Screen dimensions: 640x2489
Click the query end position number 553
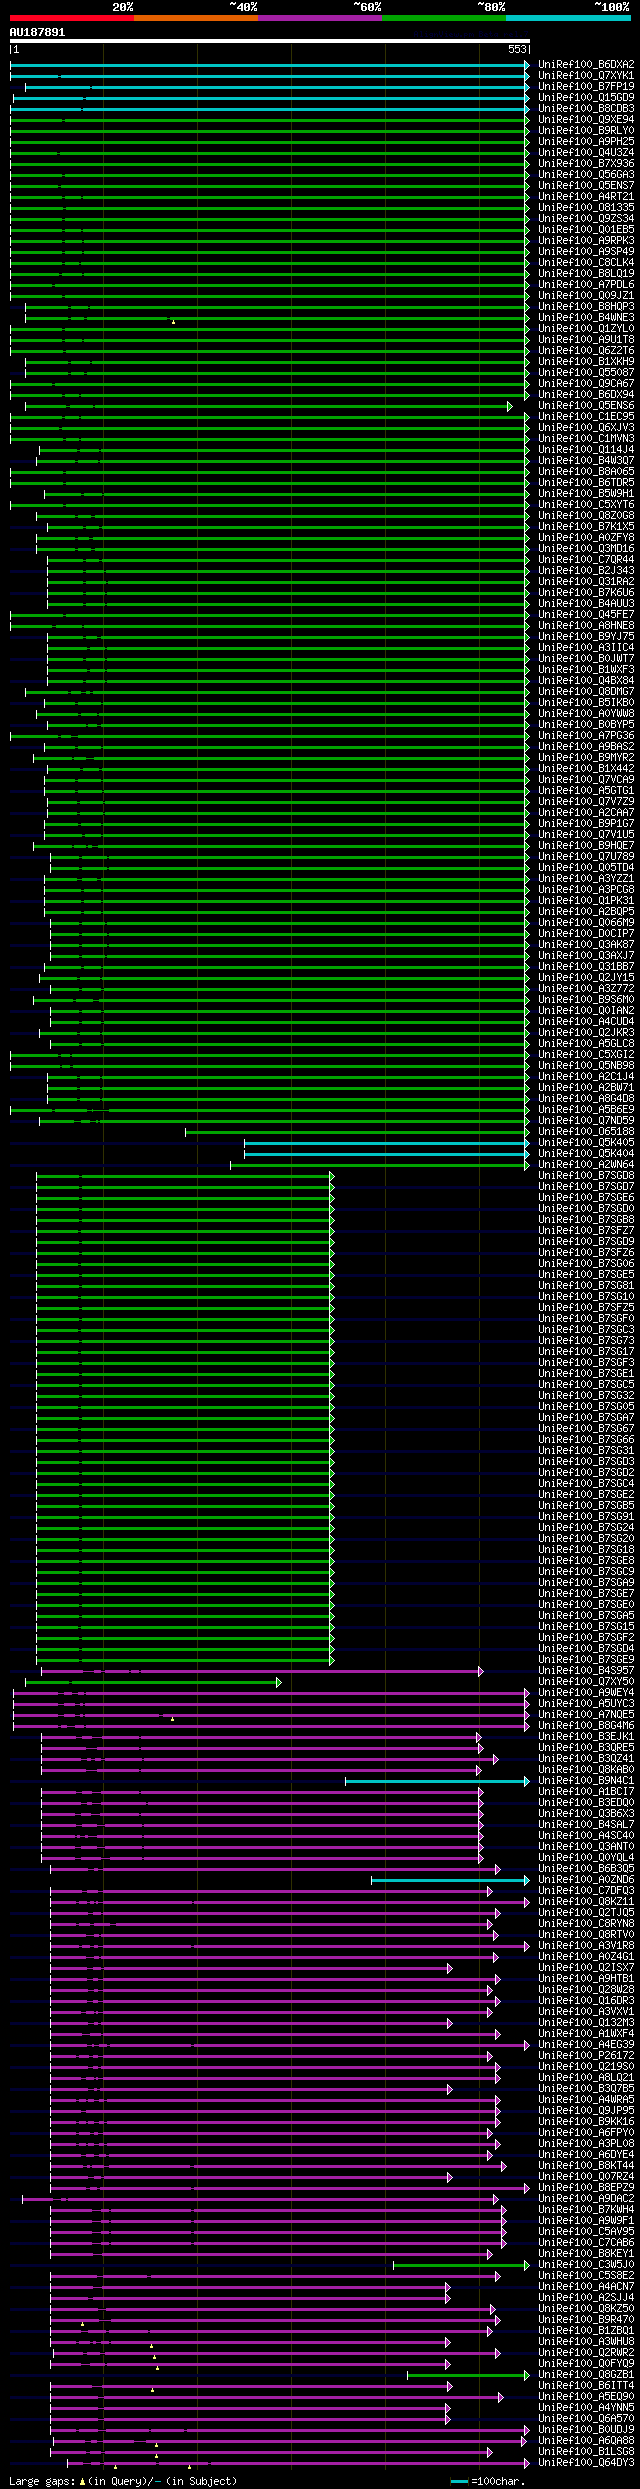pos(517,49)
